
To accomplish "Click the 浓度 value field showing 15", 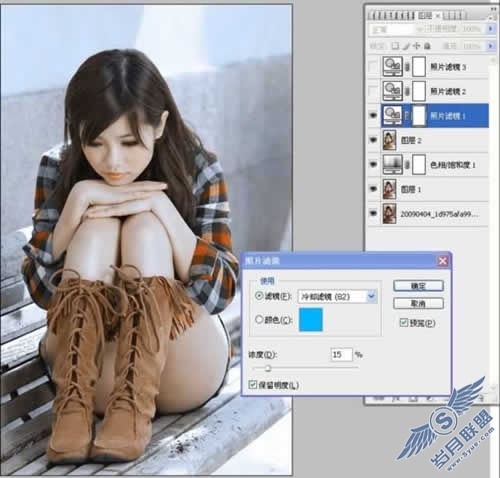I will 341,354.
